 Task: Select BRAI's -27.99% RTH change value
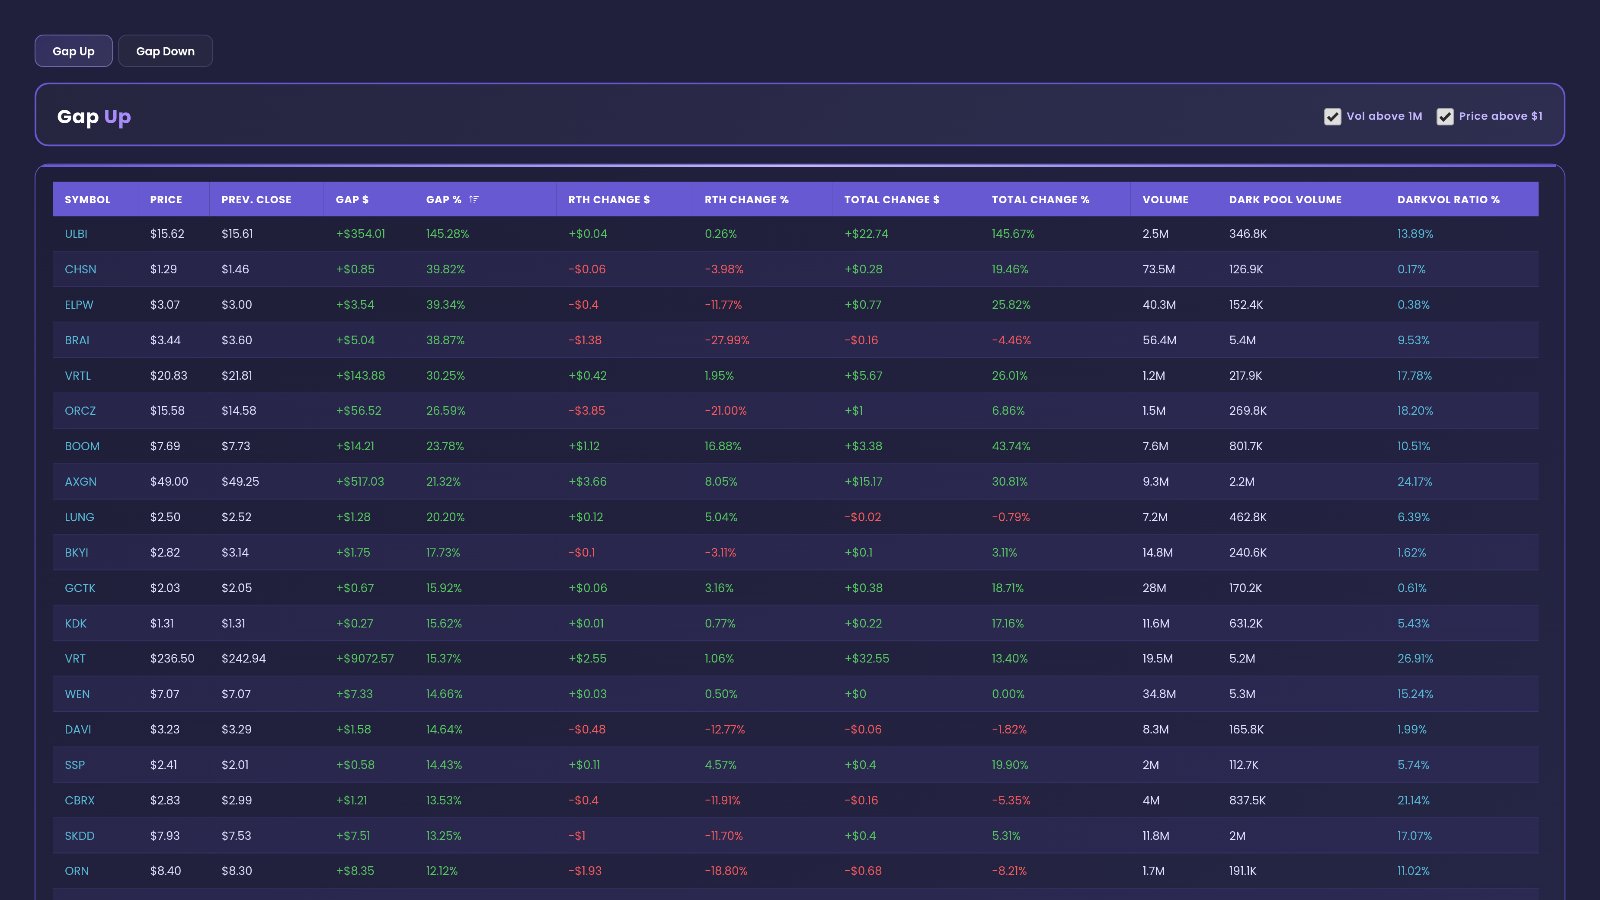(x=727, y=340)
